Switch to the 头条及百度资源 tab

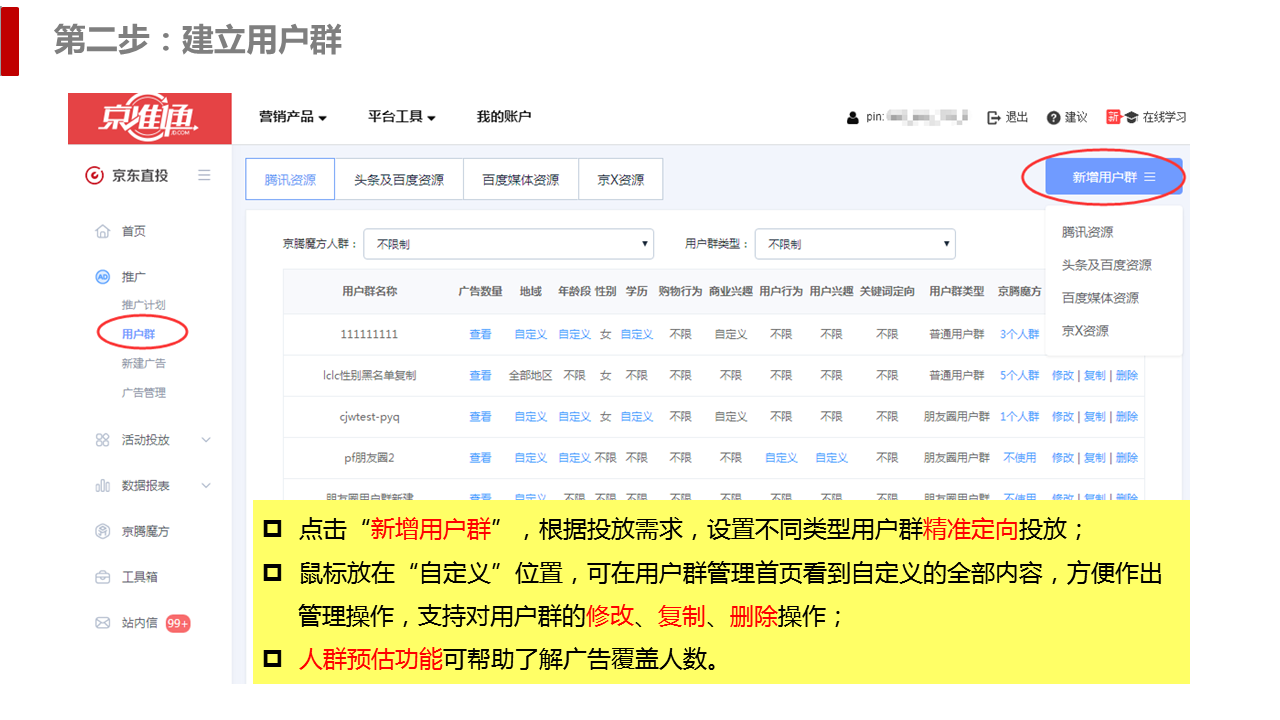point(399,180)
